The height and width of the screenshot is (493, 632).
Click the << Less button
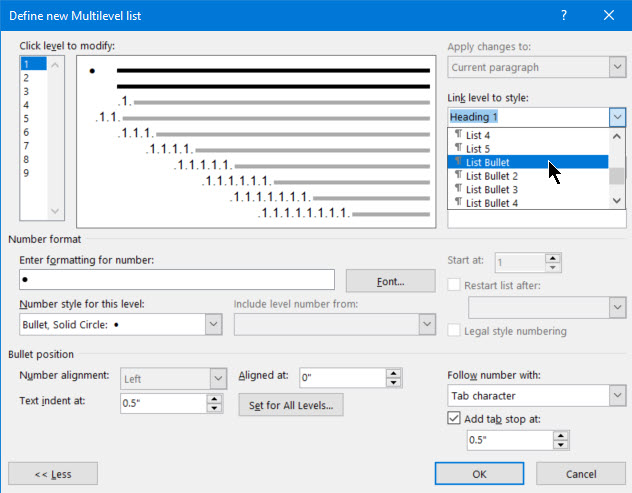pos(53,474)
